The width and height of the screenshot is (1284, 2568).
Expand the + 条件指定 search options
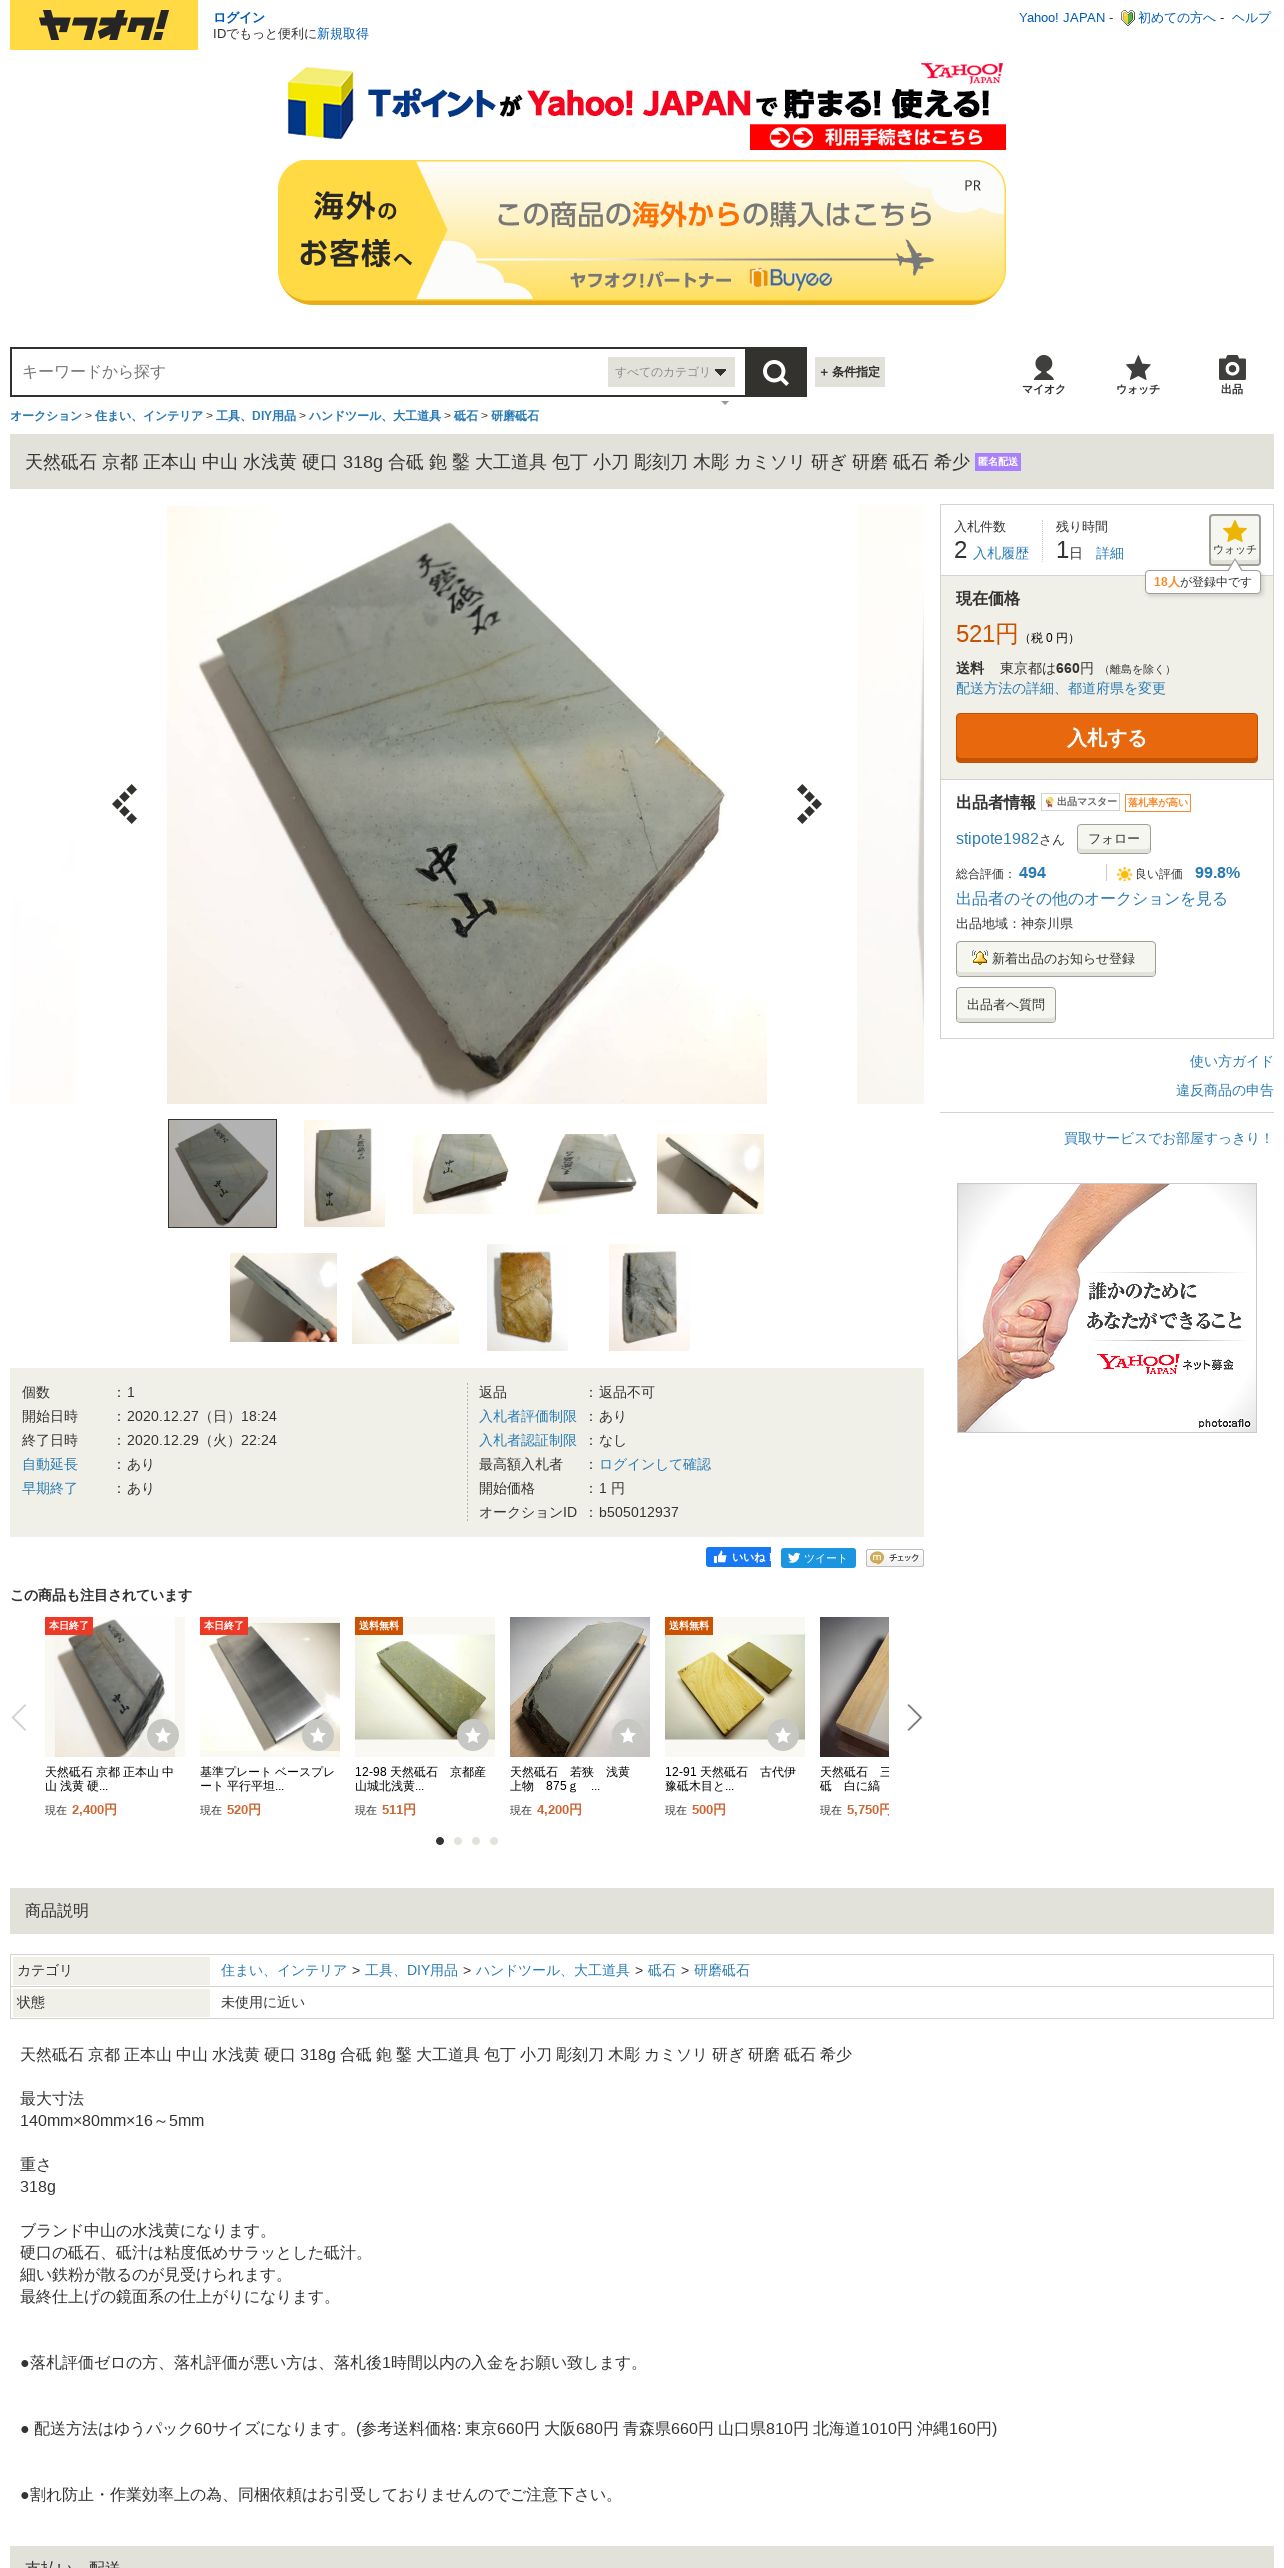[x=850, y=372]
